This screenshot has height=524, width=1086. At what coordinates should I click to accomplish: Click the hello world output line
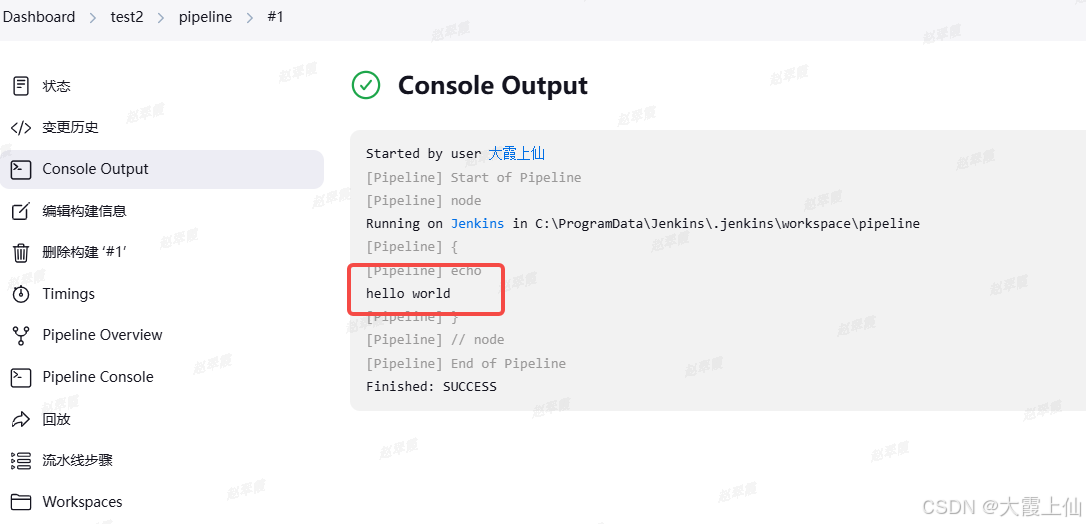pos(408,293)
